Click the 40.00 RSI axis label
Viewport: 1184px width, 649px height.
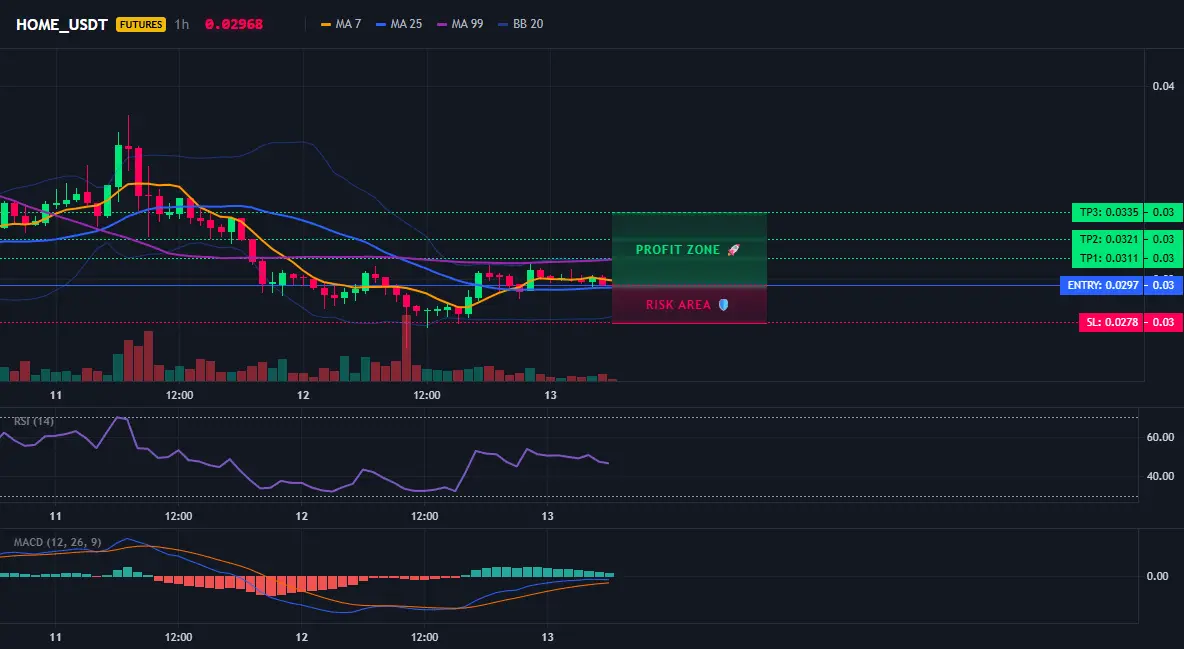[1161, 476]
